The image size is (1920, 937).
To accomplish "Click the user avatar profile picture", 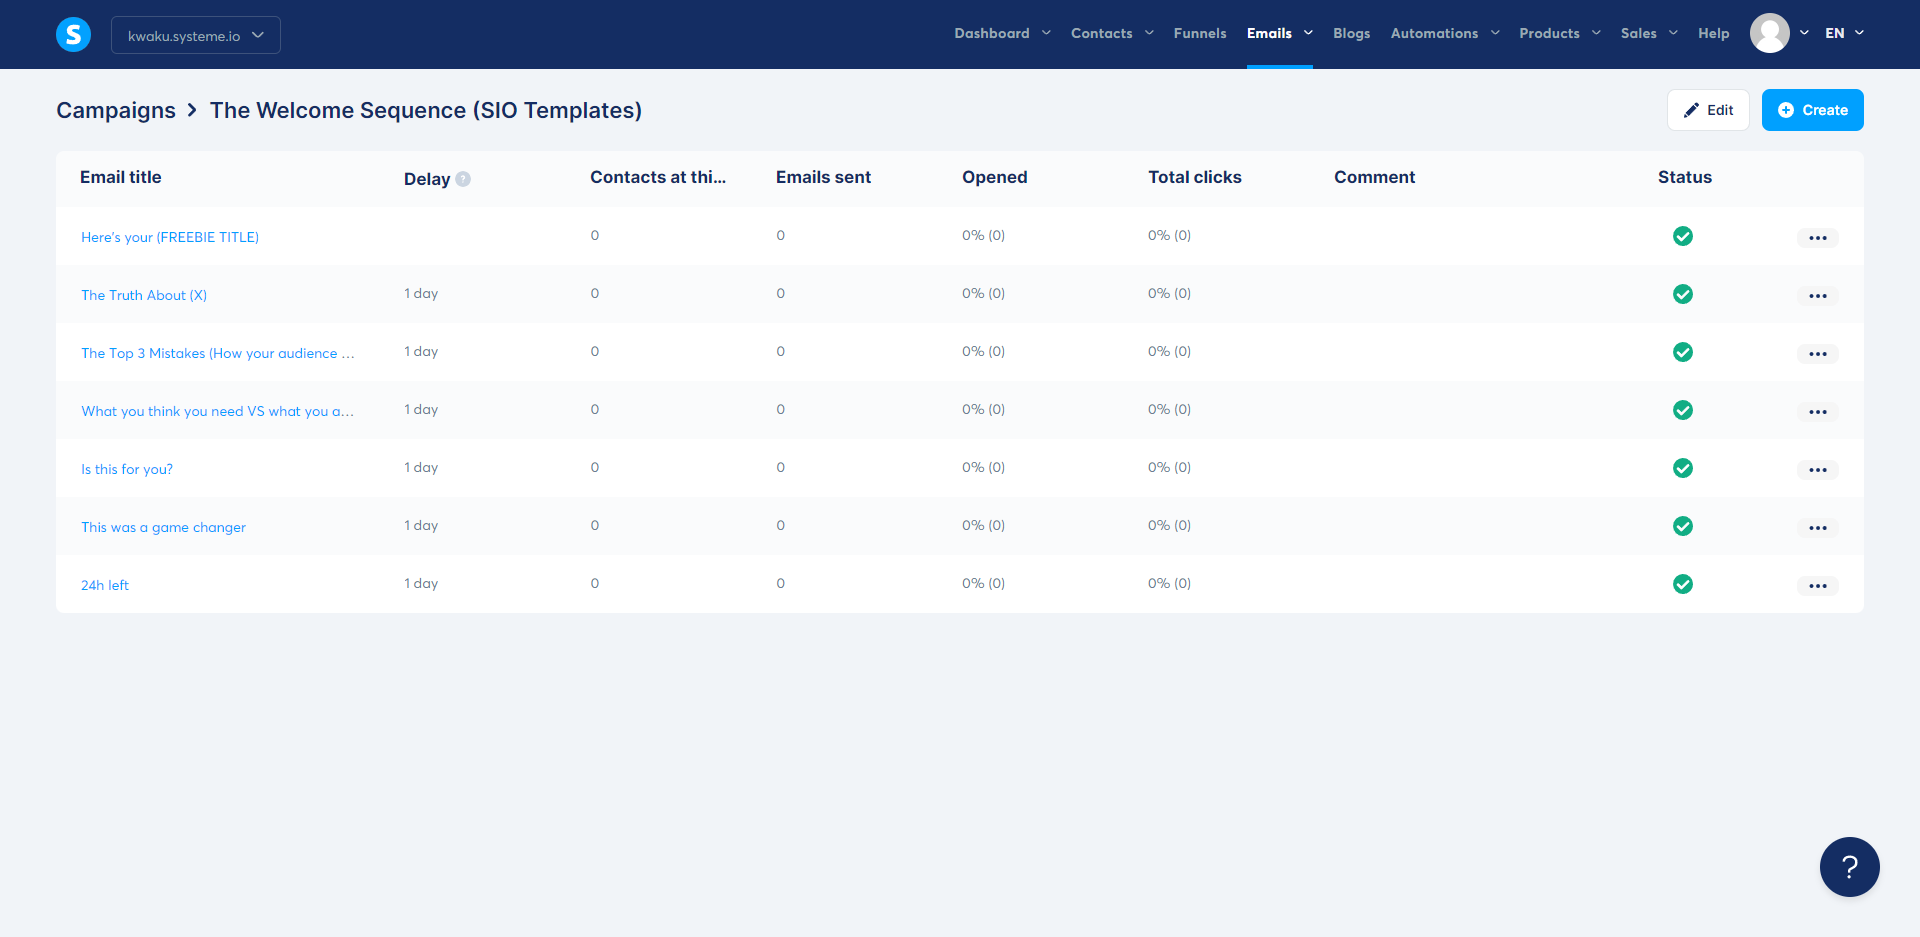I will coord(1769,33).
